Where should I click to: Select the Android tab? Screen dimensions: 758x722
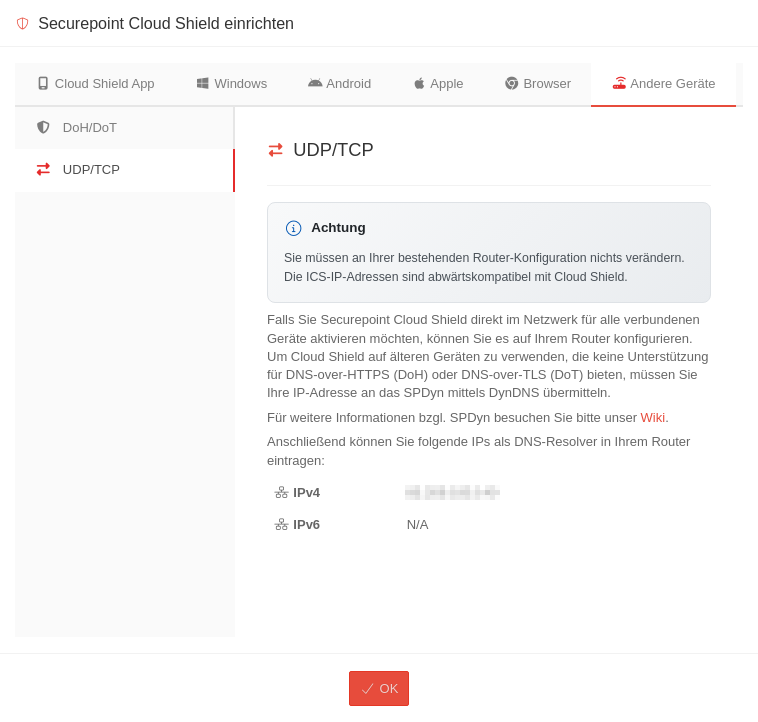point(340,84)
